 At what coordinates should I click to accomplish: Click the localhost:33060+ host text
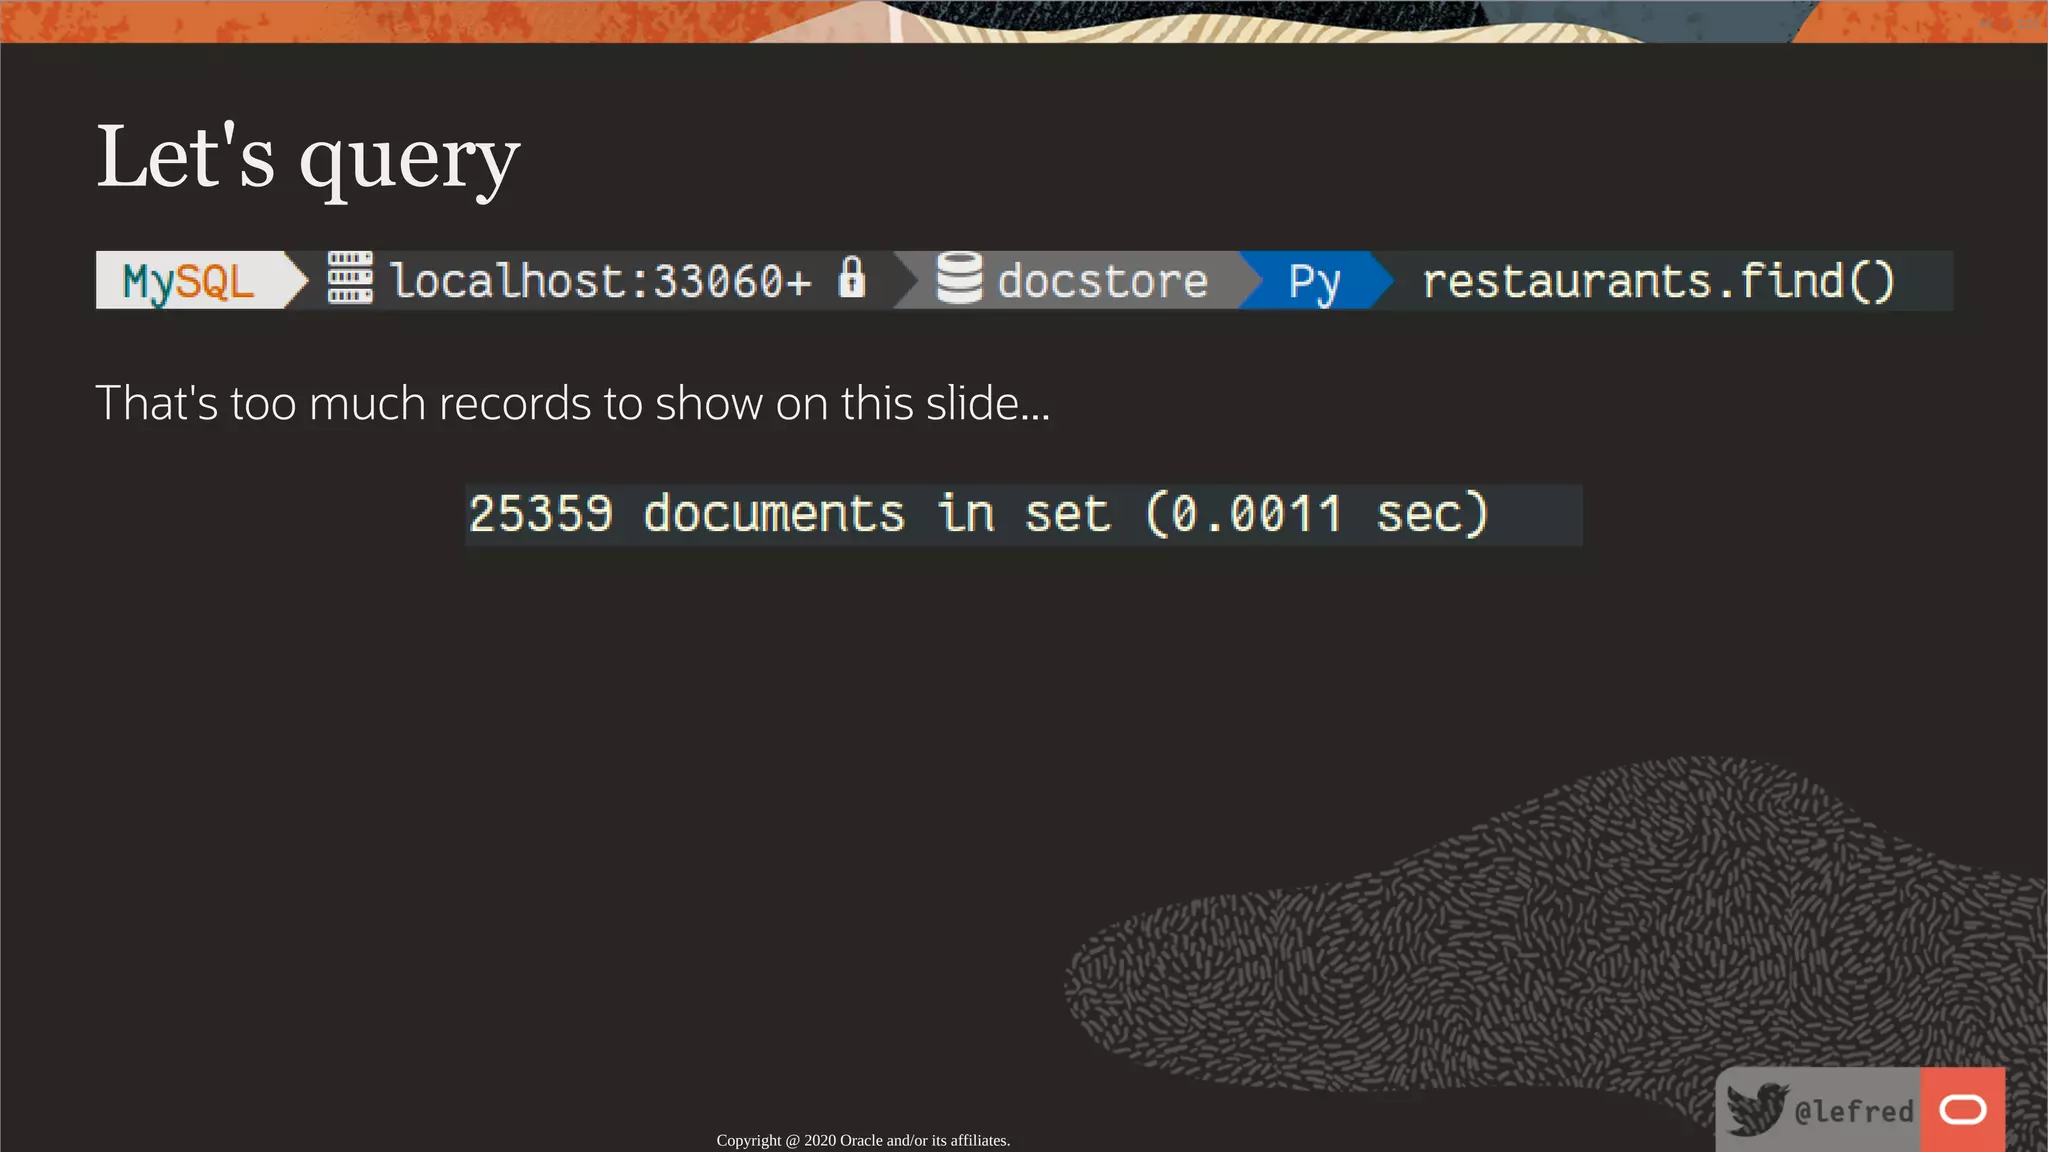600,281
